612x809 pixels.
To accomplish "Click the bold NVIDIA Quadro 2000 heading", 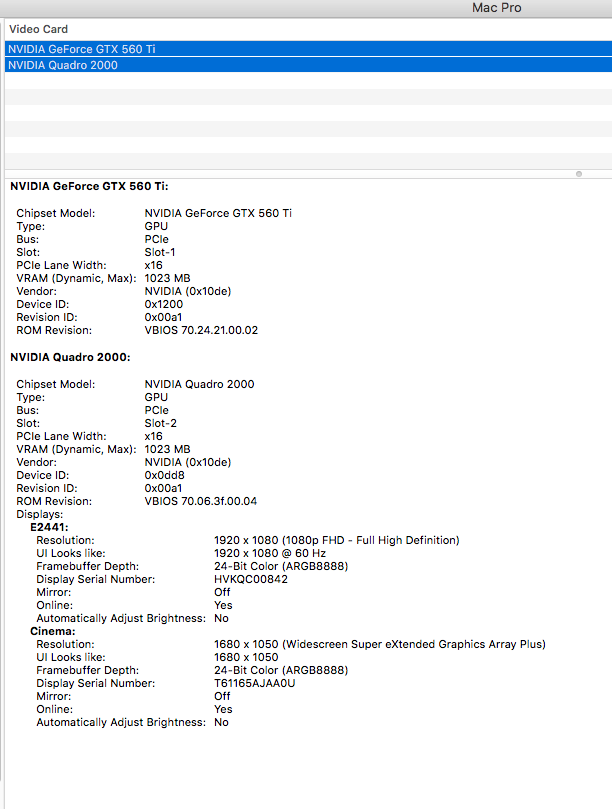I will click(70, 357).
